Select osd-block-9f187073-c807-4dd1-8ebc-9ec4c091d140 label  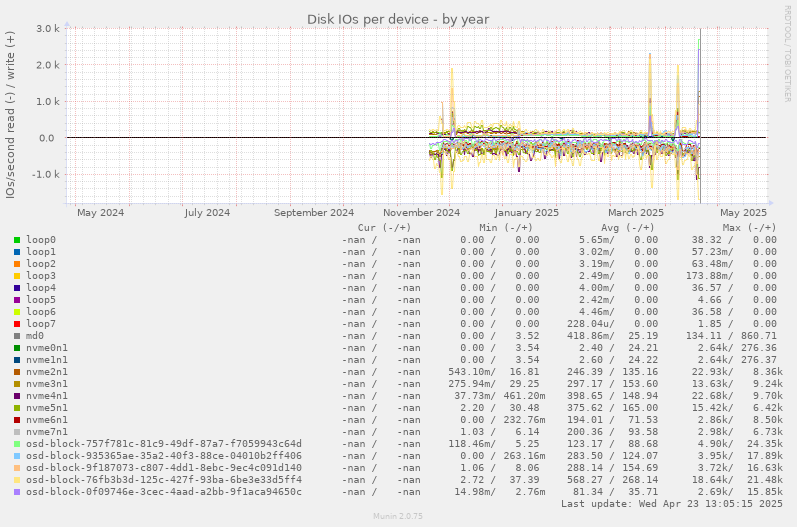[x=164, y=468]
